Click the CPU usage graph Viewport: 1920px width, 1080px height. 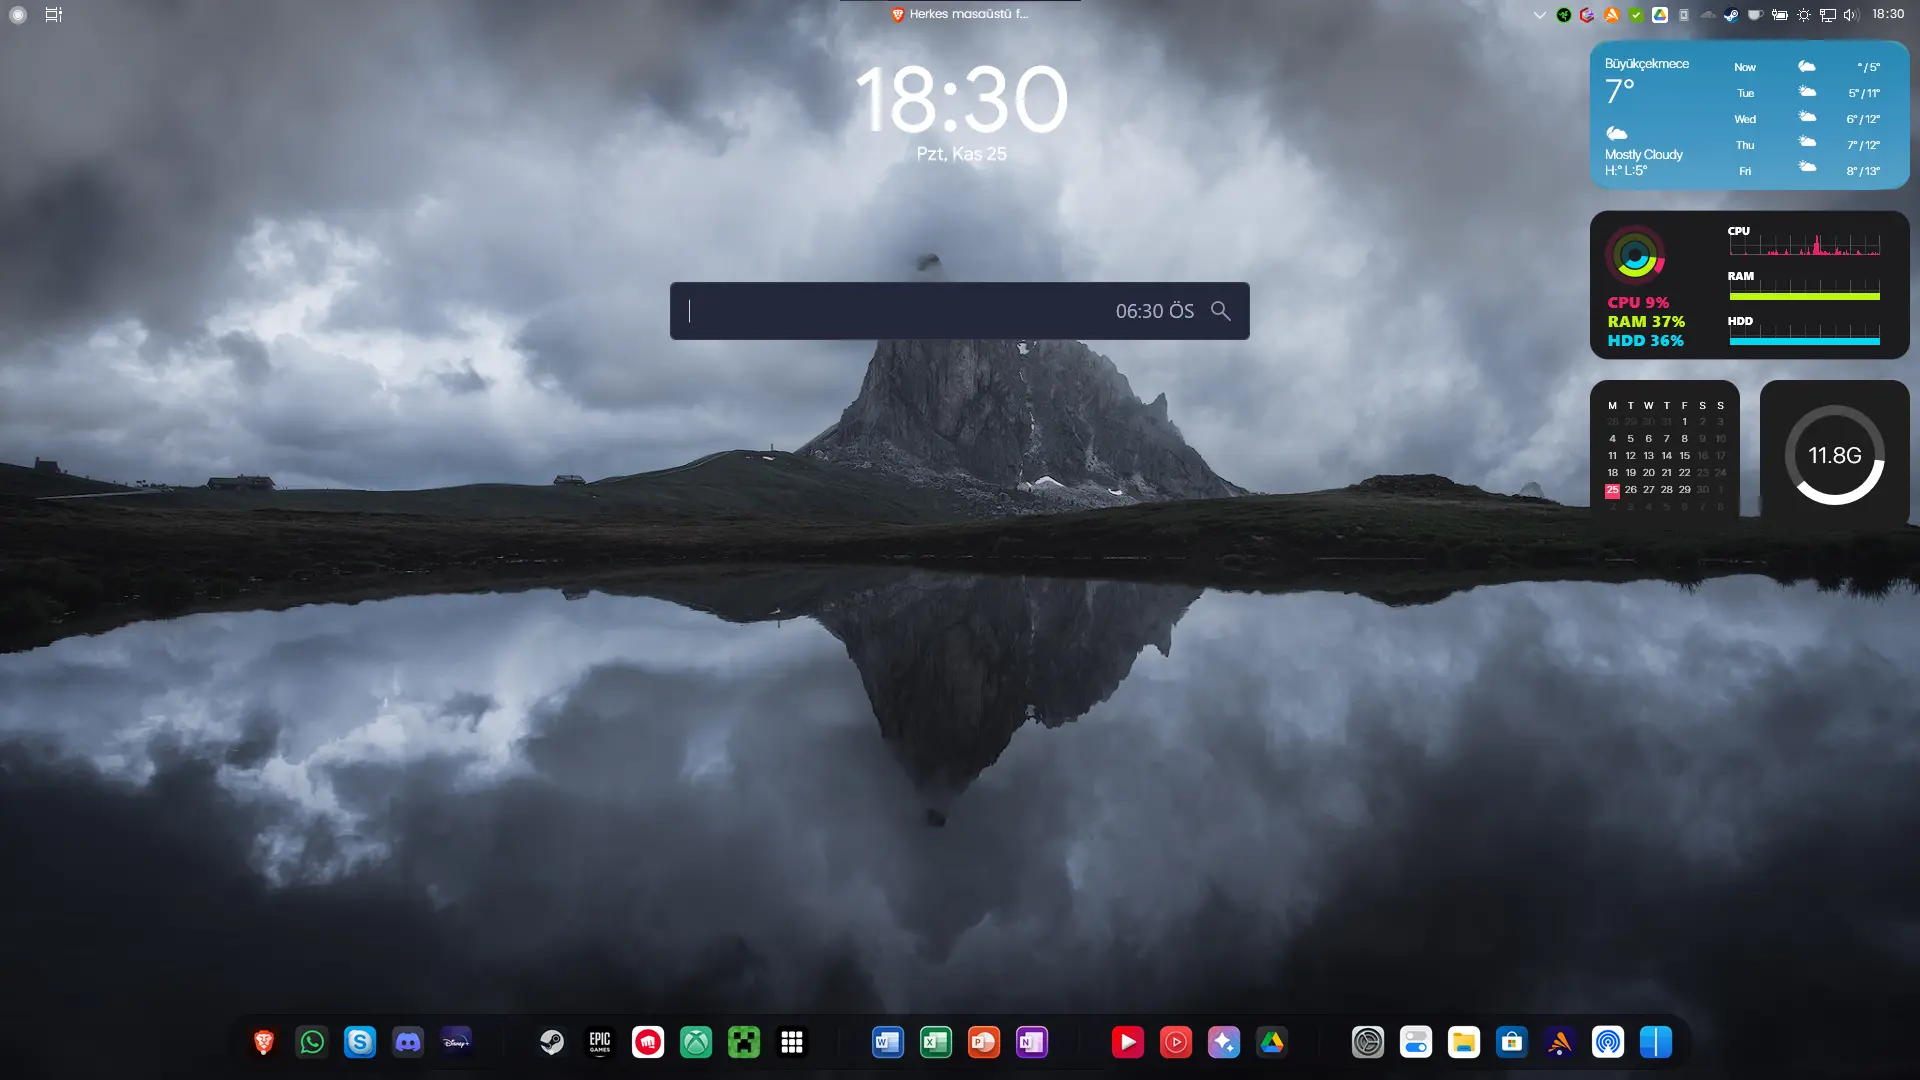[x=1805, y=245]
